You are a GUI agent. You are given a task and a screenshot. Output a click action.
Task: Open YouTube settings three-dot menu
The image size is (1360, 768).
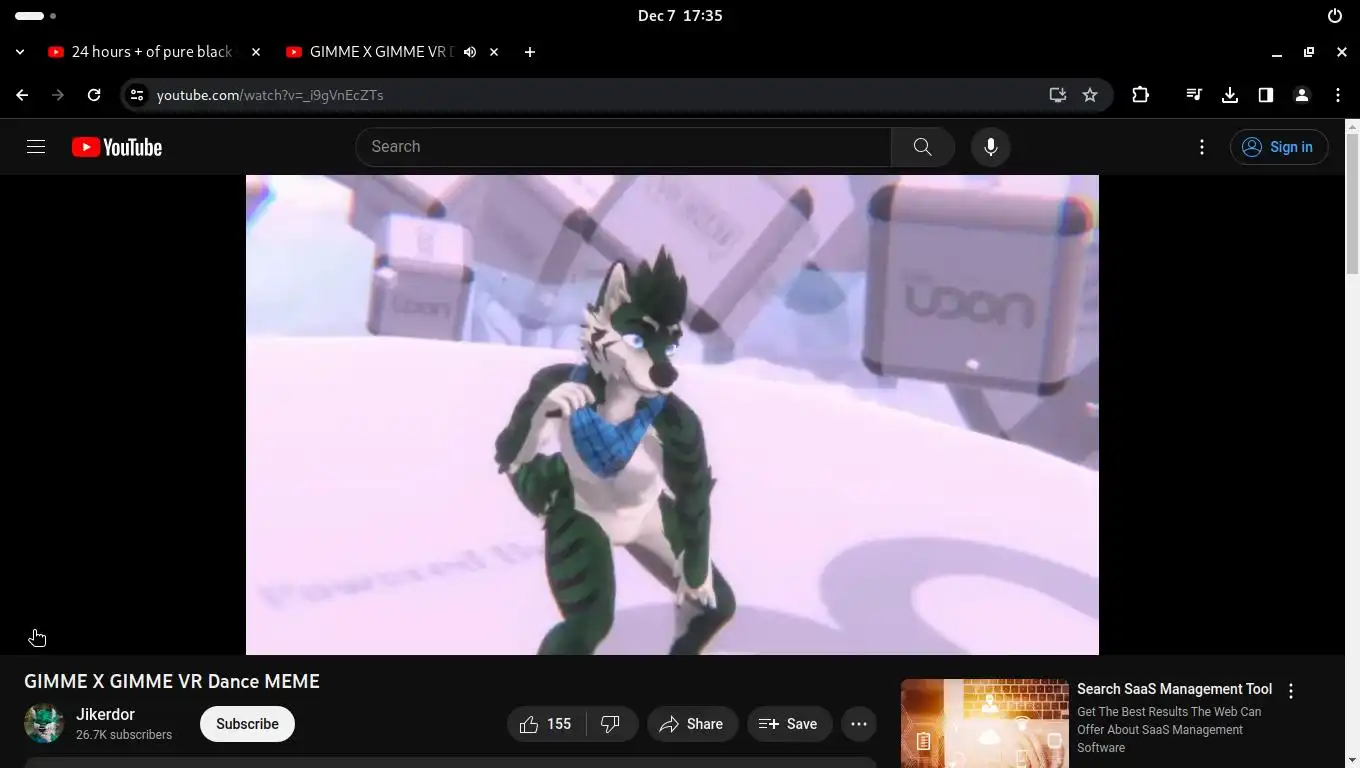pos(1202,147)
